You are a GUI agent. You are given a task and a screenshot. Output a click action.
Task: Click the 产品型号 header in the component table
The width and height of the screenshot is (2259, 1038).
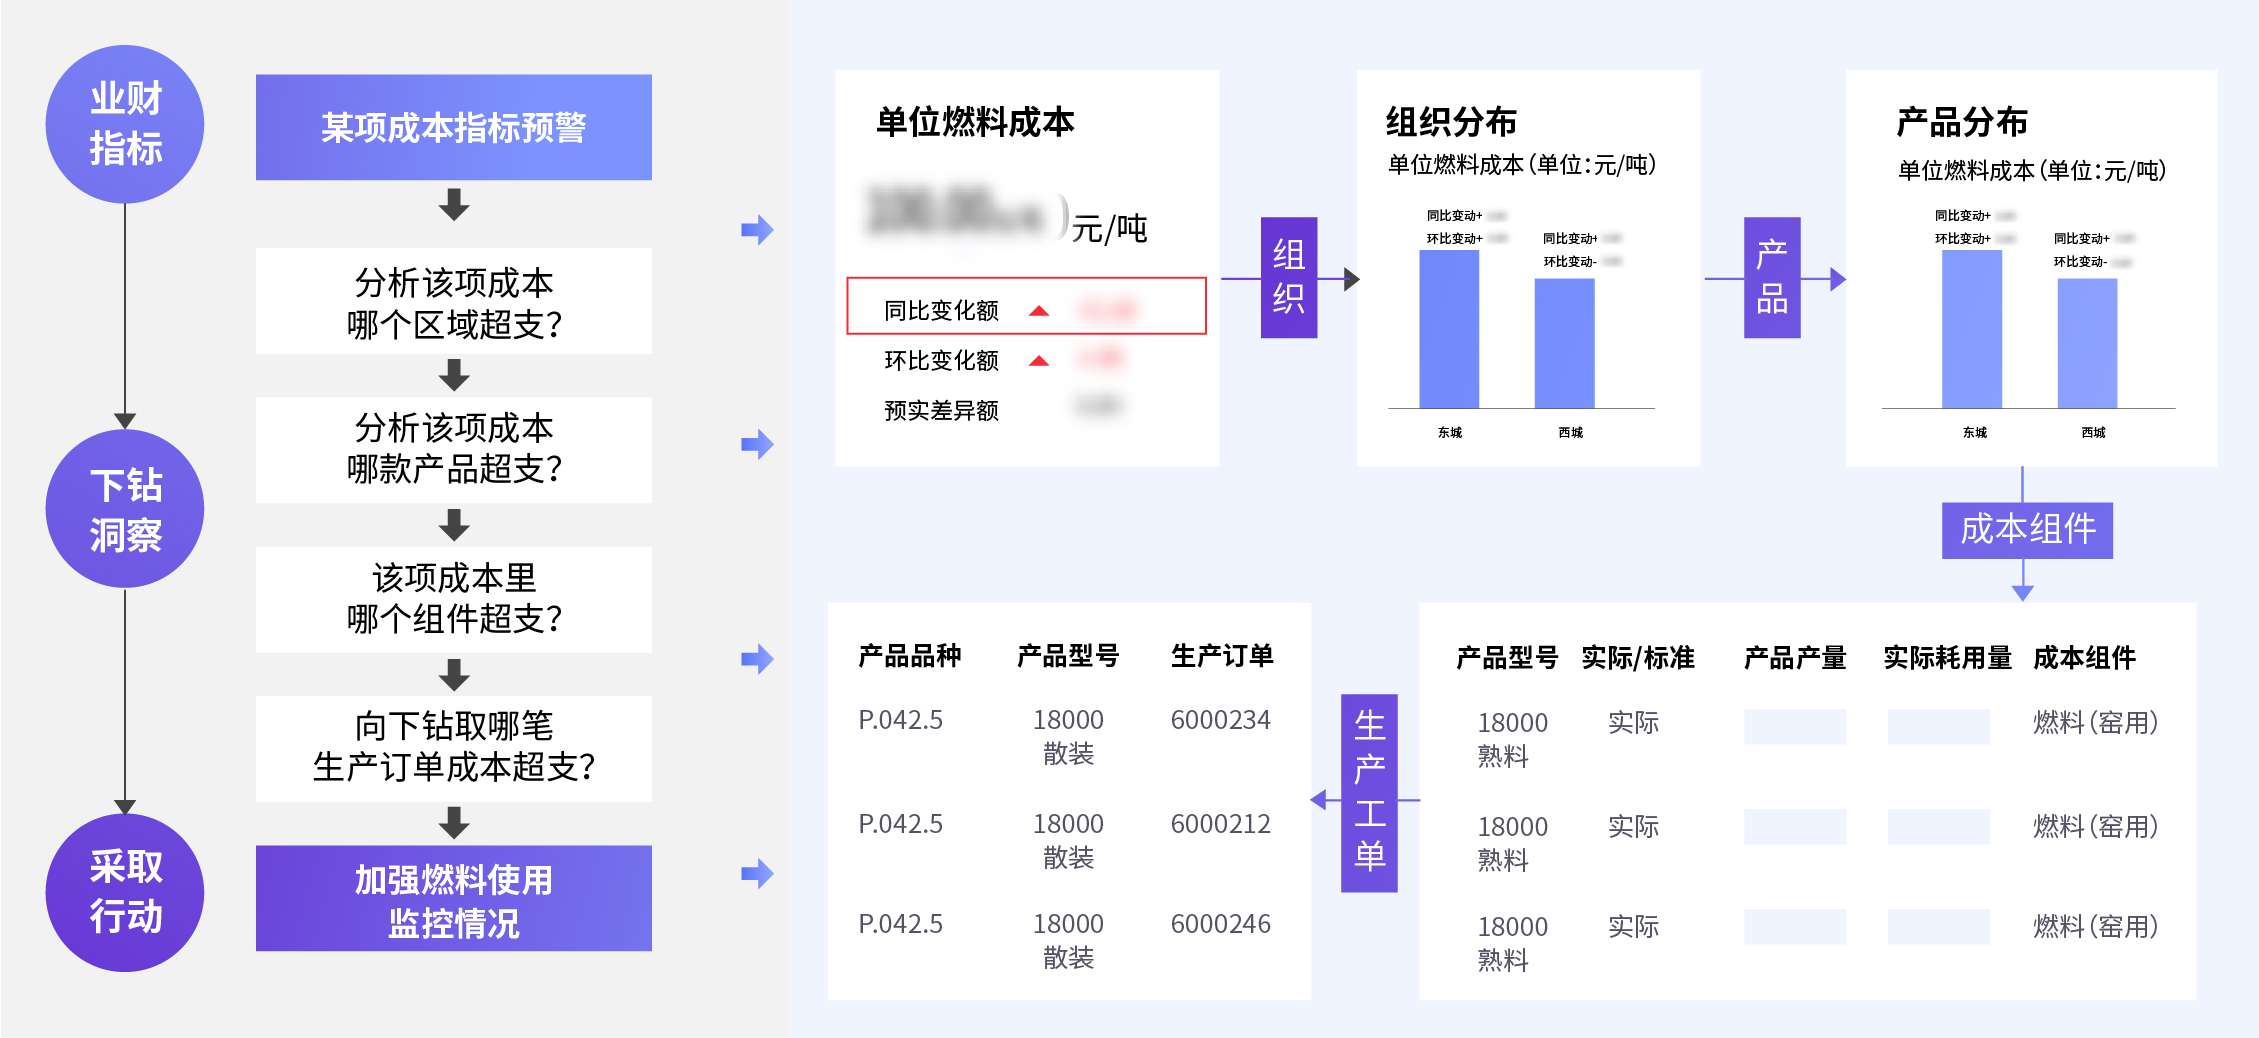[1507, 658]
